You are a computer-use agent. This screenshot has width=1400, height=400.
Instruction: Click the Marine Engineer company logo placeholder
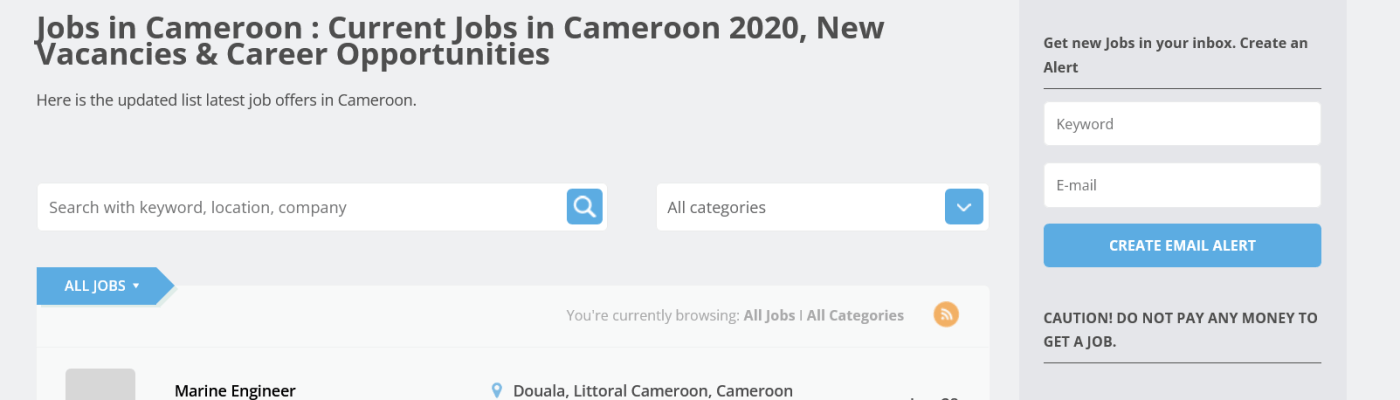100,385
